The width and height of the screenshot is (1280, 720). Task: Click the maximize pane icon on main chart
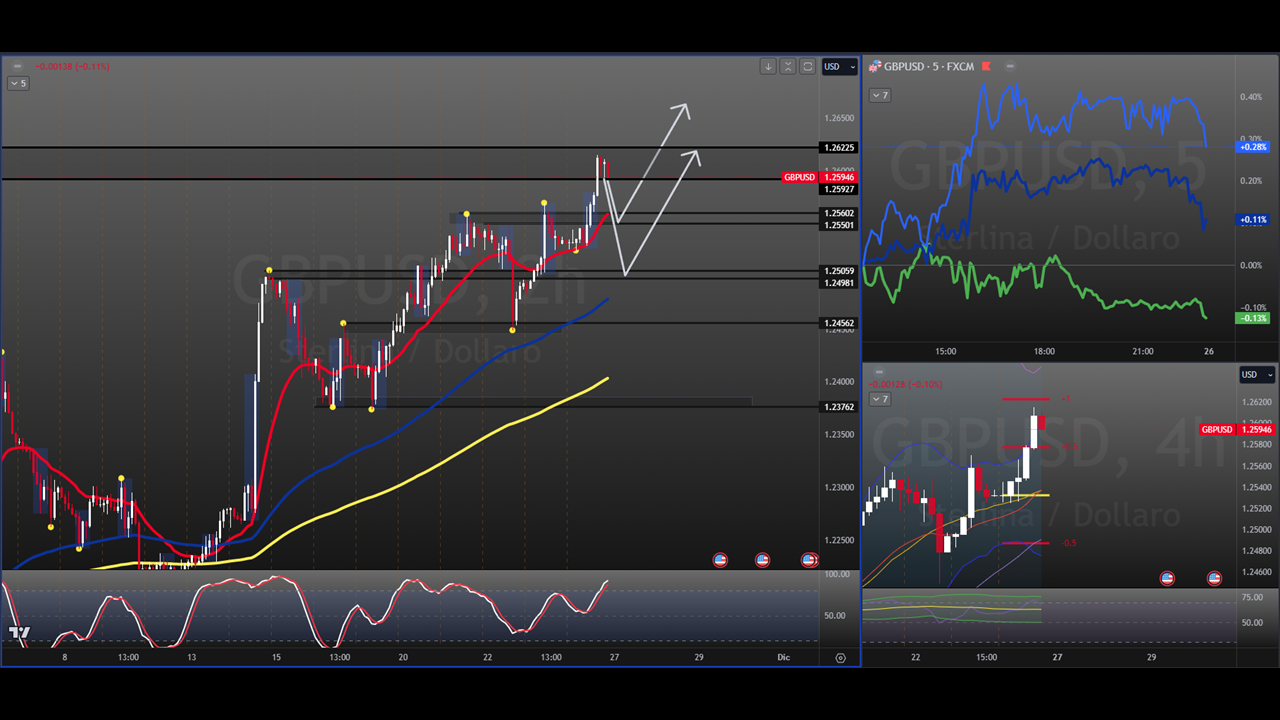pos(808,67)
